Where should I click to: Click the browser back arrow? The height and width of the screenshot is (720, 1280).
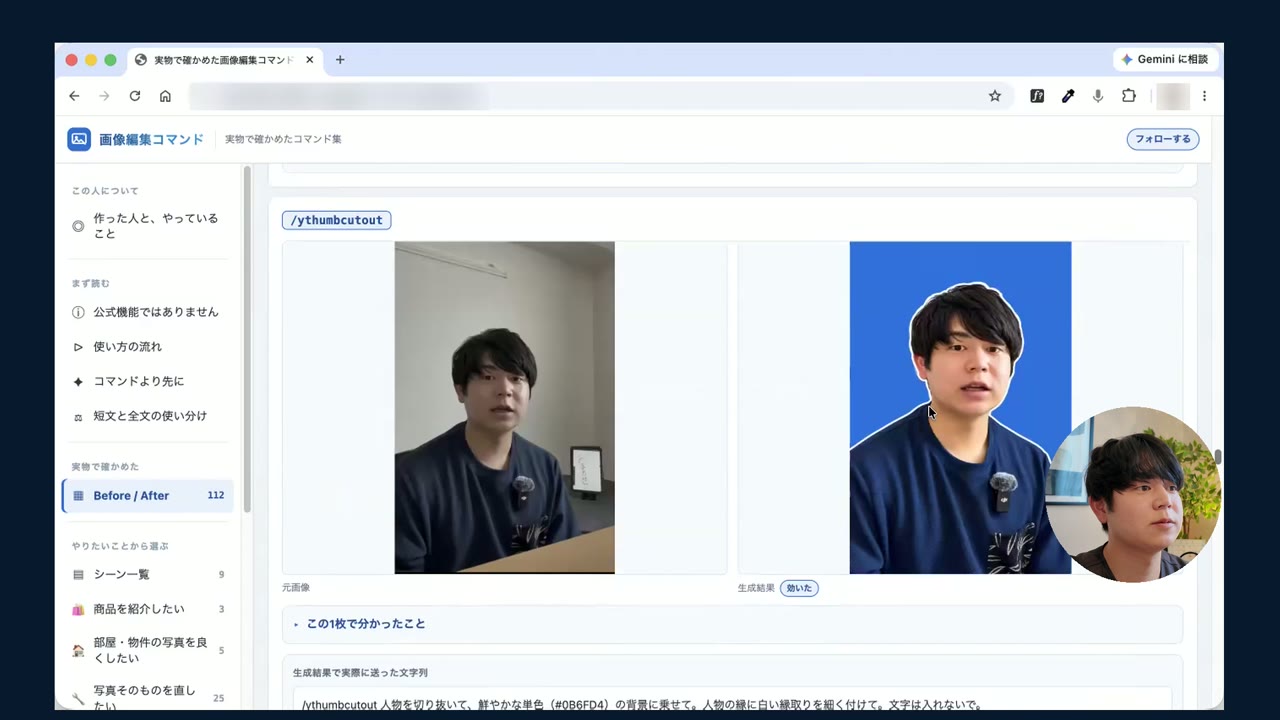(74, 96)
